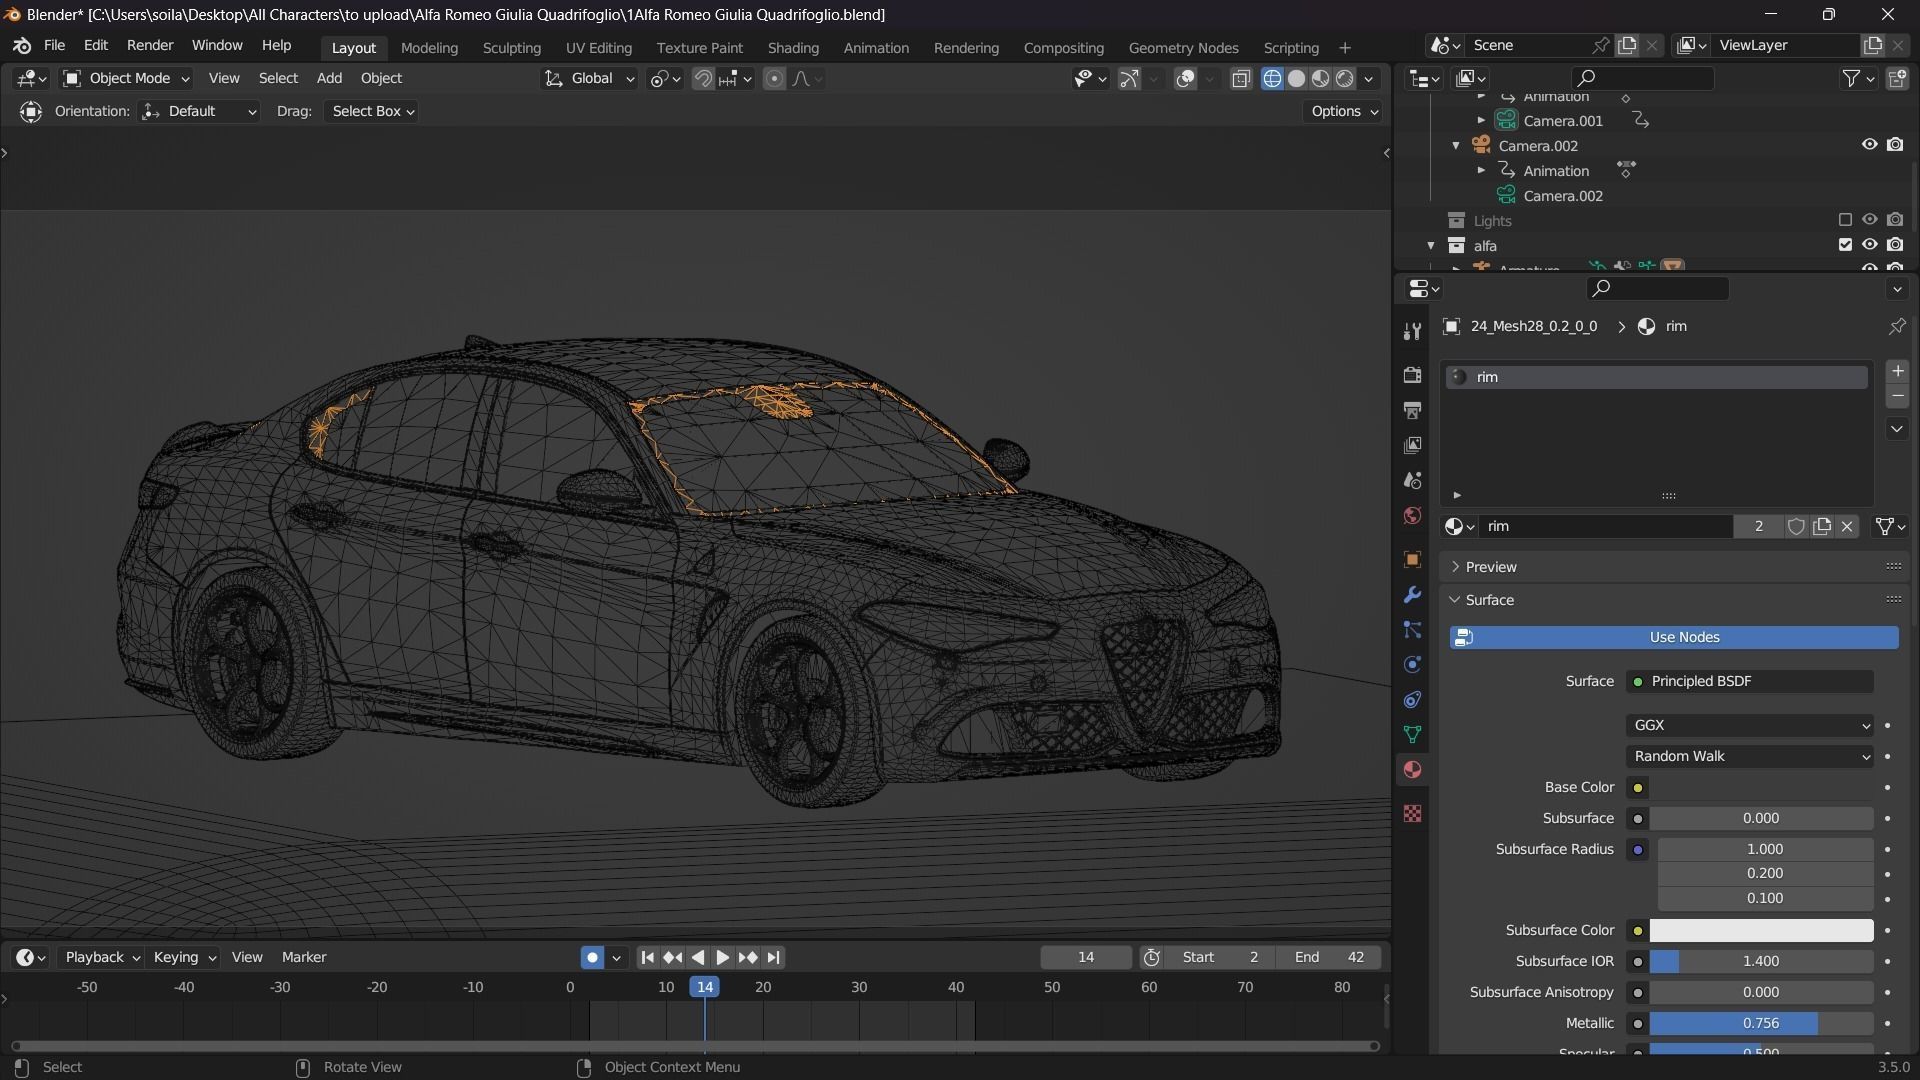Open the Output properties tab
1920x1080 pixels.
[x=1412, y=410]
